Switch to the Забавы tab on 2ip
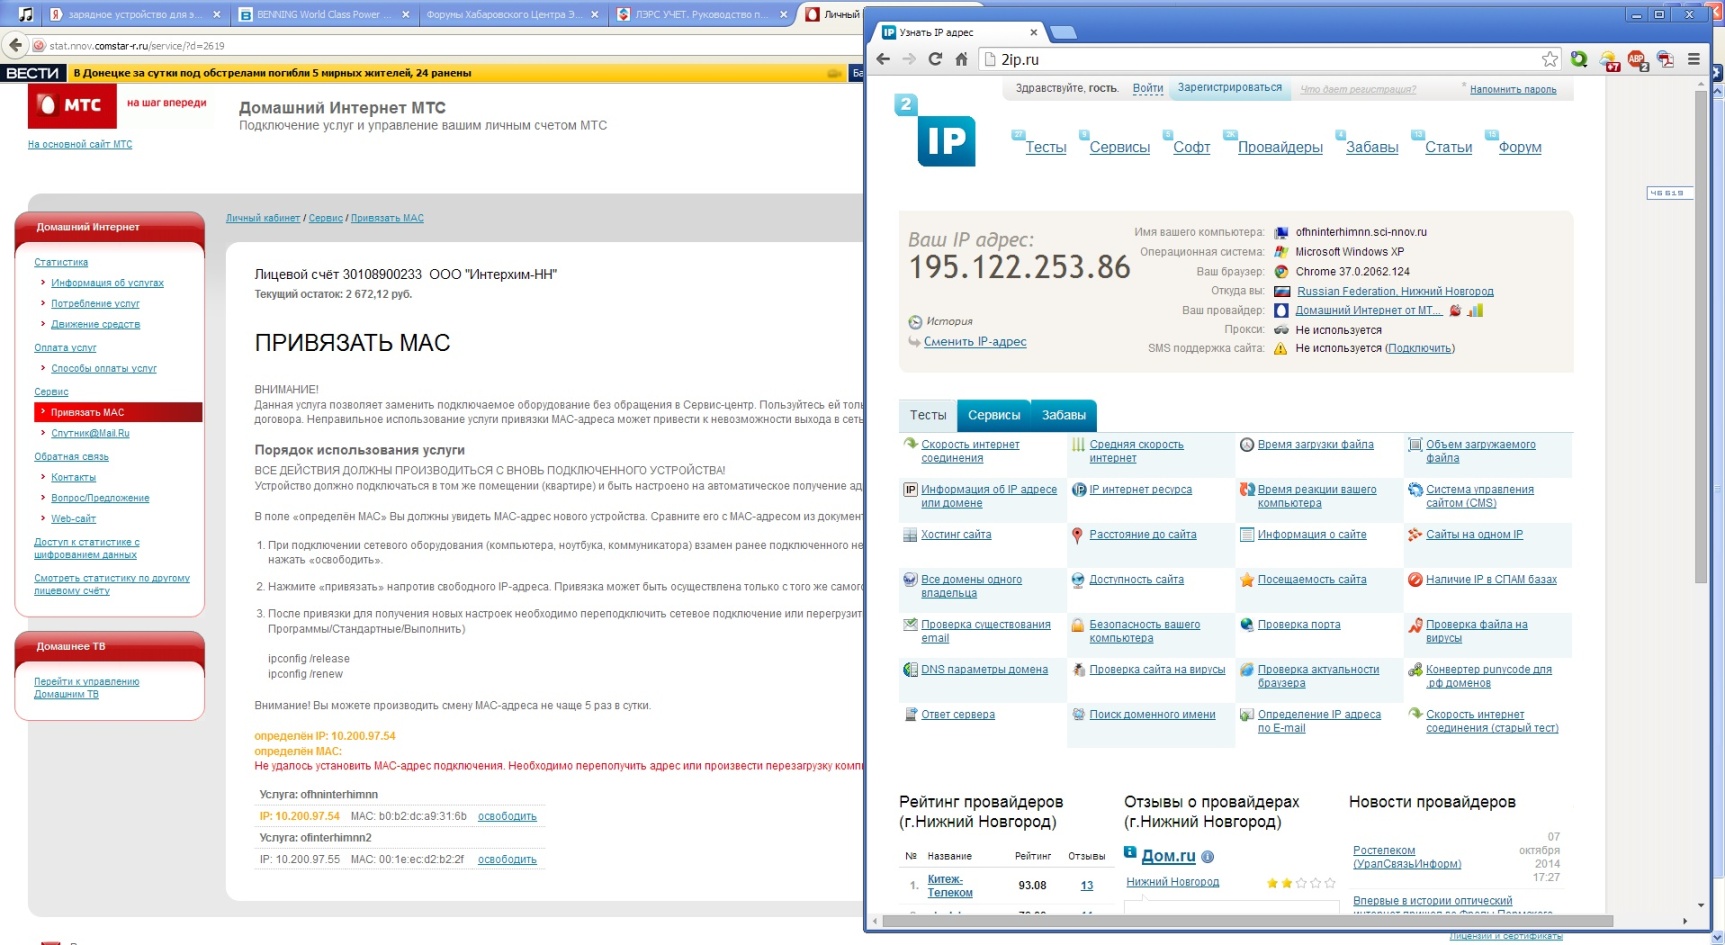Viewport: 1725px width, 945px height. (x=1063, y=415)
